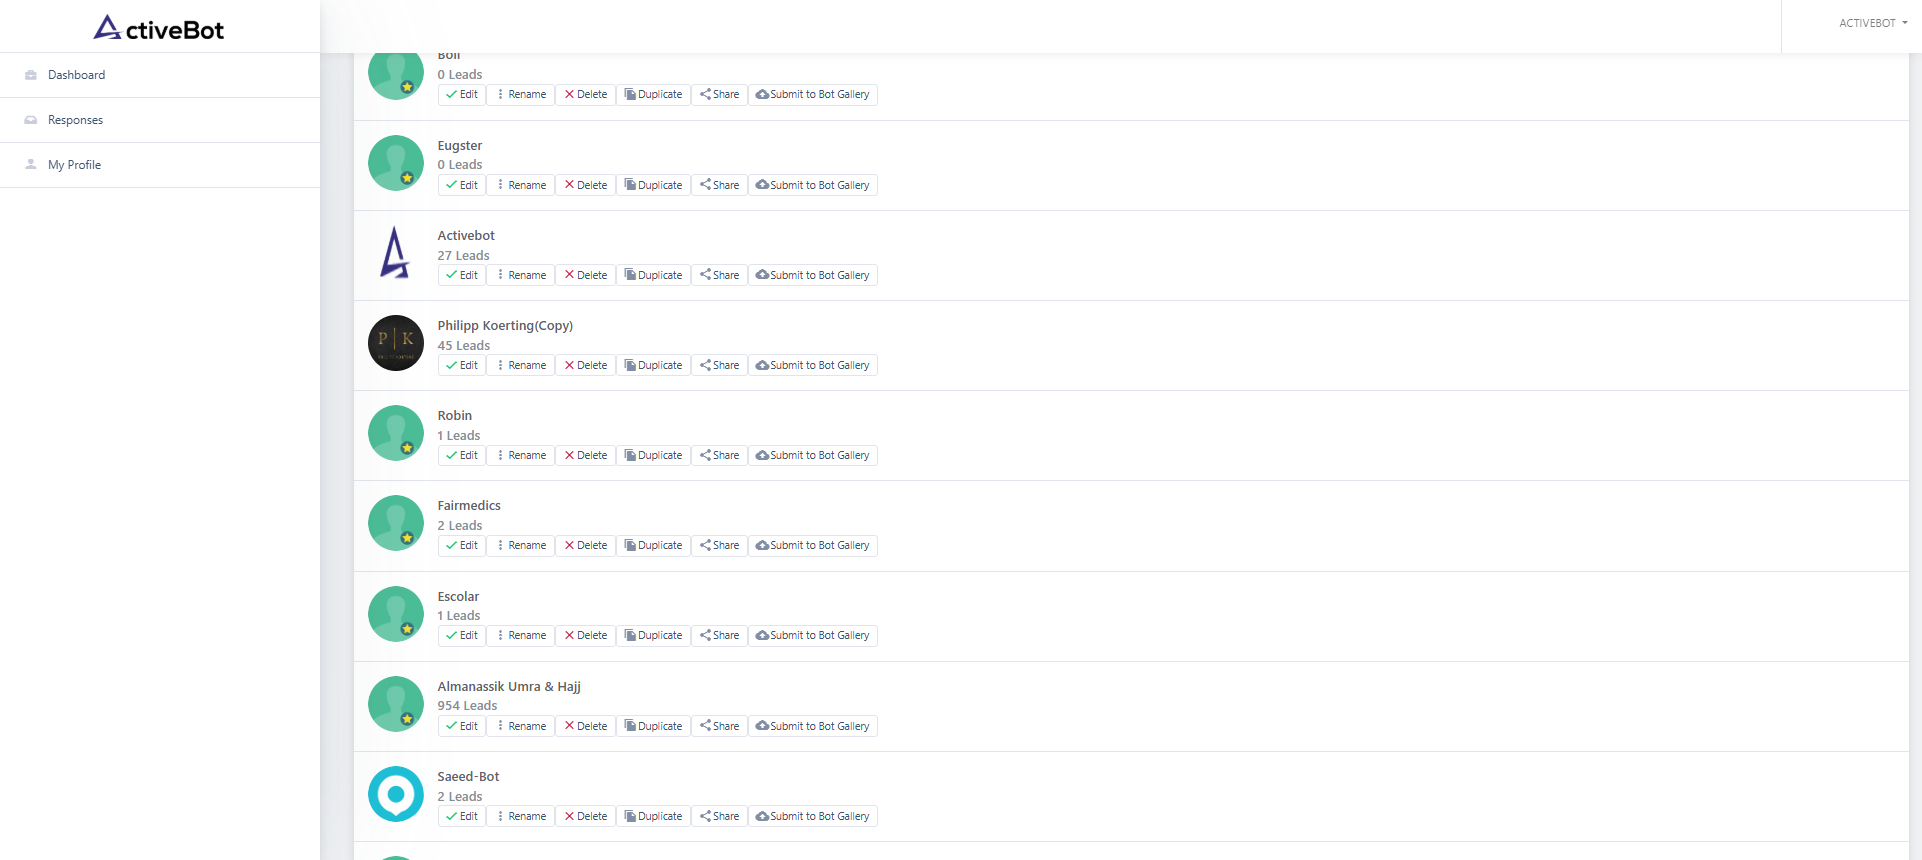Edit the Eugster bot
The width and height of the screenshot is (1922, 860).
pyautogui.click(x=462, y=185)
